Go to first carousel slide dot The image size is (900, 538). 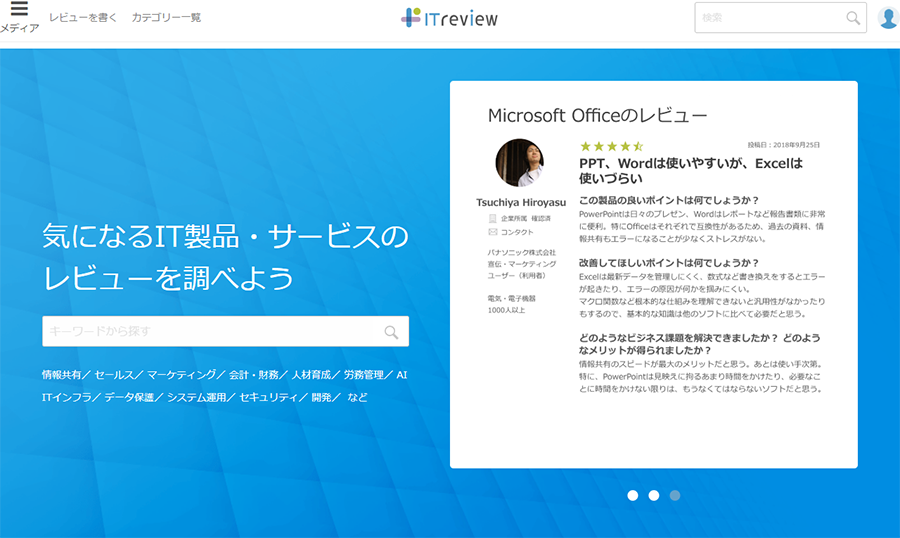(x=633, y=496)
